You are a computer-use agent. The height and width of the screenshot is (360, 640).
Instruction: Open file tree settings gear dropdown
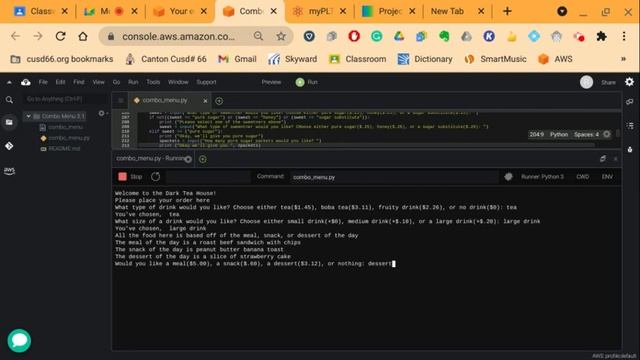point(102,113)
